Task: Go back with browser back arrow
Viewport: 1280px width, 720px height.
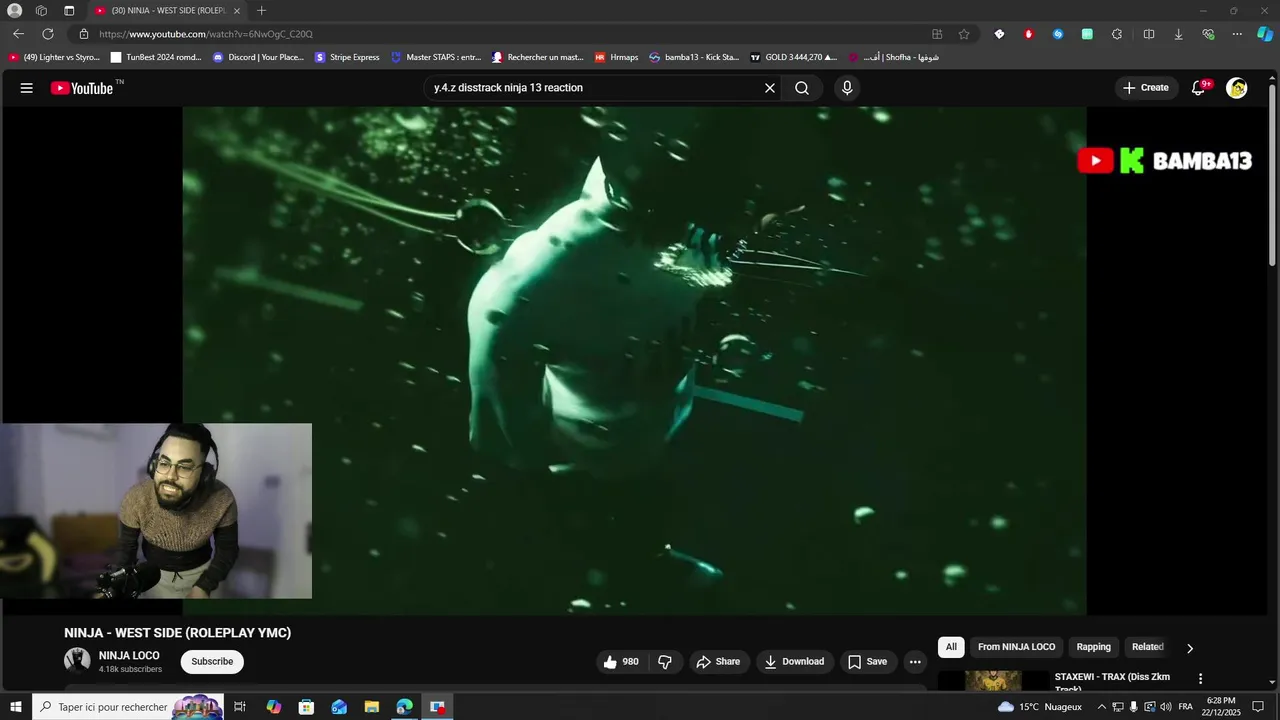Action: click(18, 34)
